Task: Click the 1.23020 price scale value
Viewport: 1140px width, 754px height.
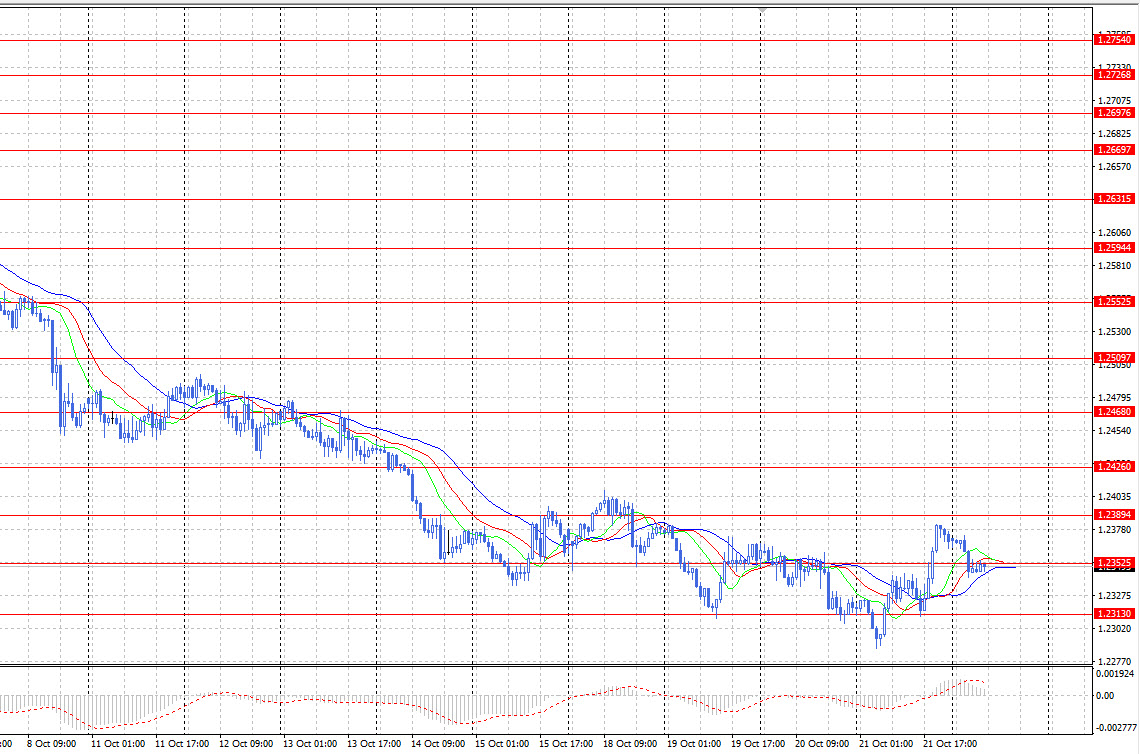Action: [1115, 628]
